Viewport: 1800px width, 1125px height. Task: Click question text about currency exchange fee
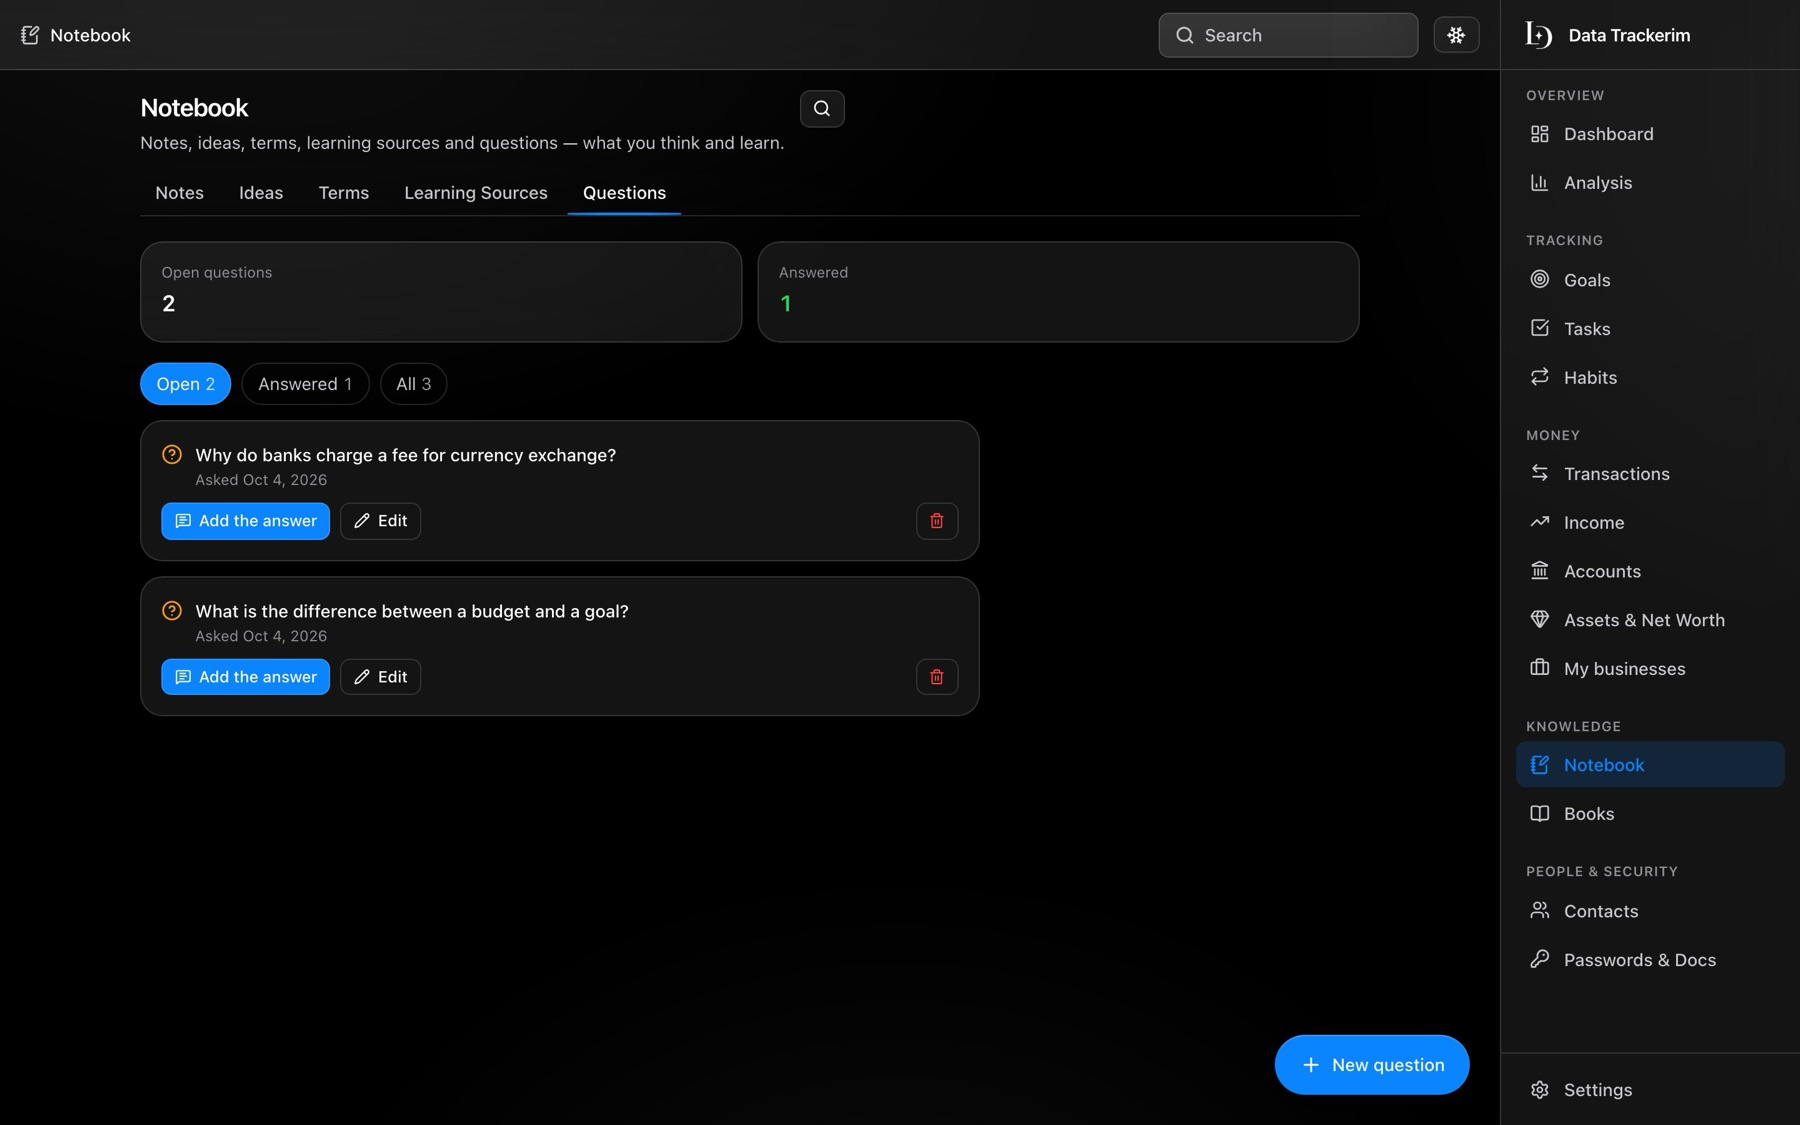click(x=405, y=455)
